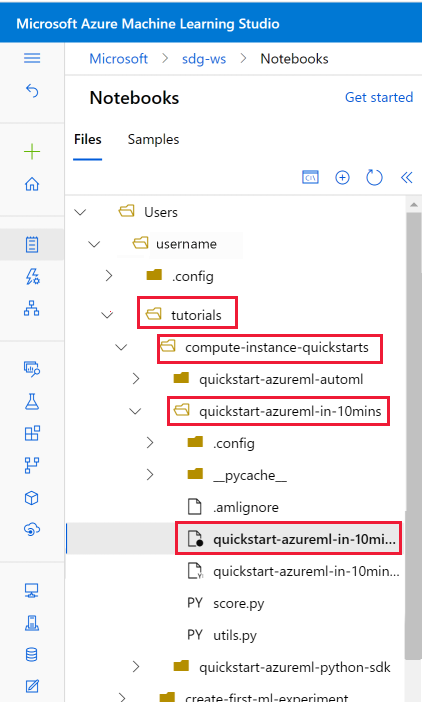Open the score.py file

click(x=239, y=603)
